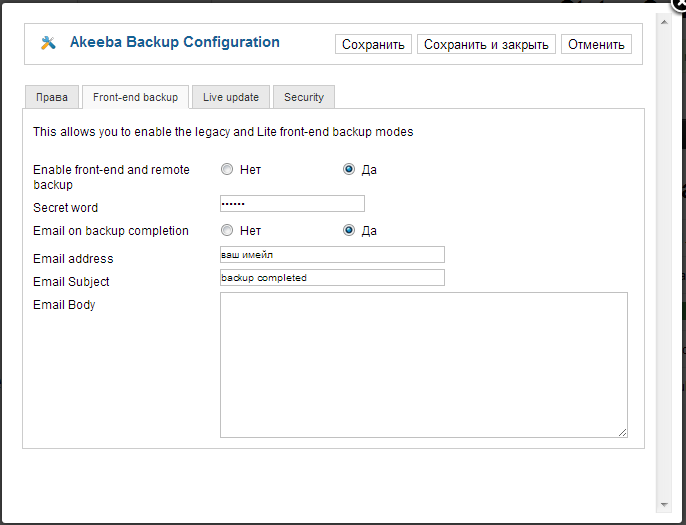The height and width of the screenshot is (525, 686).
Task: Click the Отменить button
Action: click(x=596, y=44)
